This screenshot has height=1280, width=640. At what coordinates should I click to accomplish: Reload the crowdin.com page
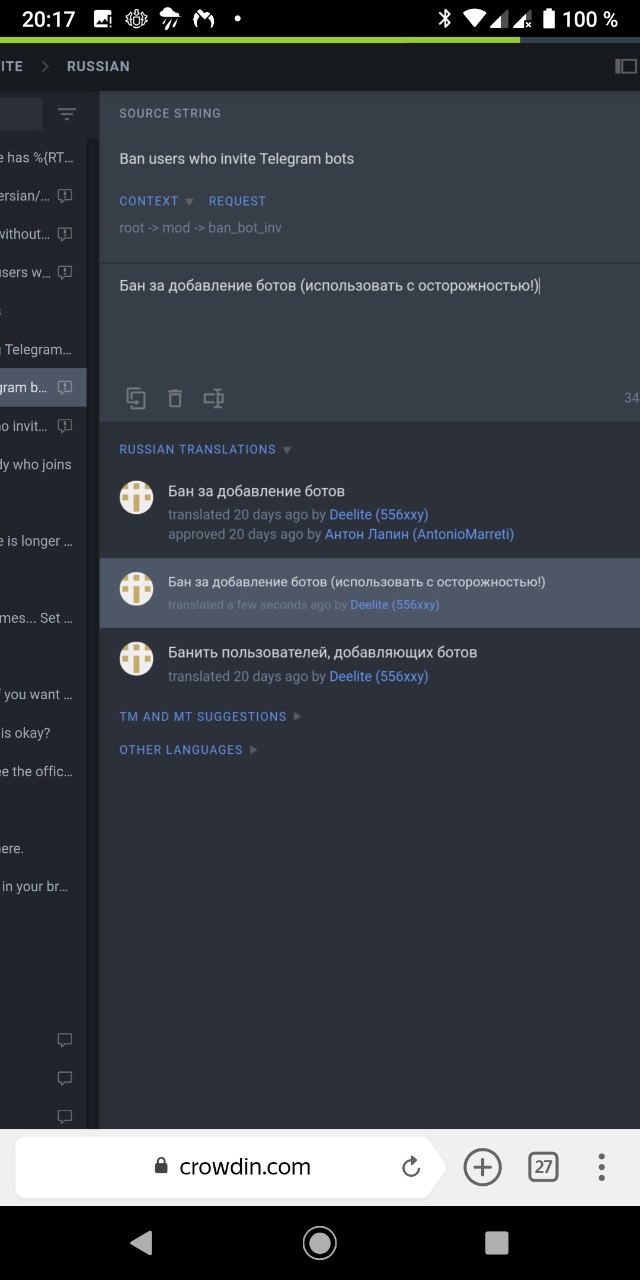[411, 1166]
